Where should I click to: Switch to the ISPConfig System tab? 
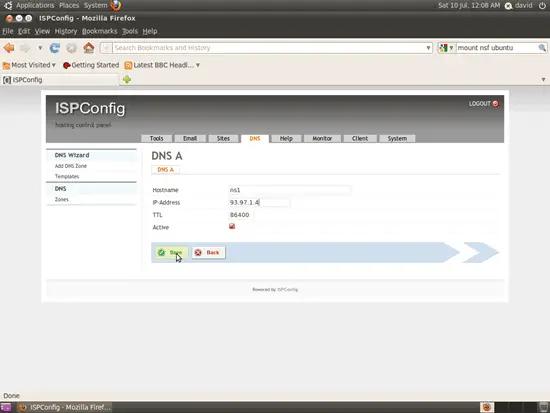pyautogui.click(x=397, y=138)
